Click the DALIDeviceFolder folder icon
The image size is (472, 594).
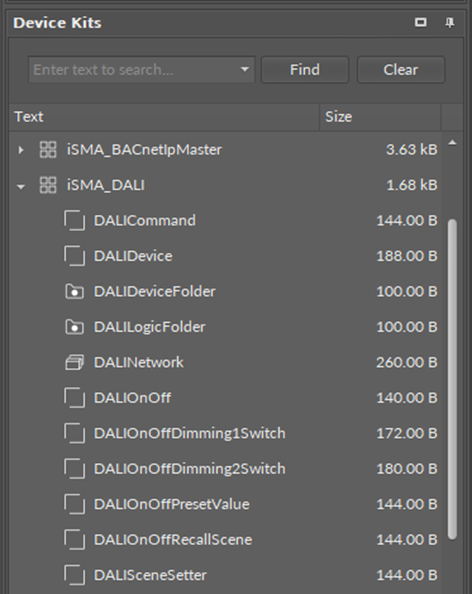(74, 291)
